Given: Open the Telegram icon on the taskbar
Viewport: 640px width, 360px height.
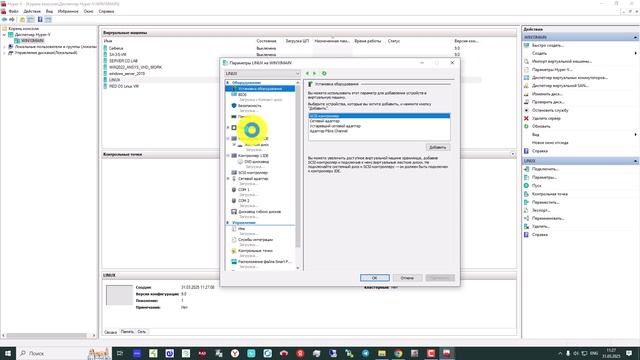Looking at the screenshot, I should pos(365,353).
